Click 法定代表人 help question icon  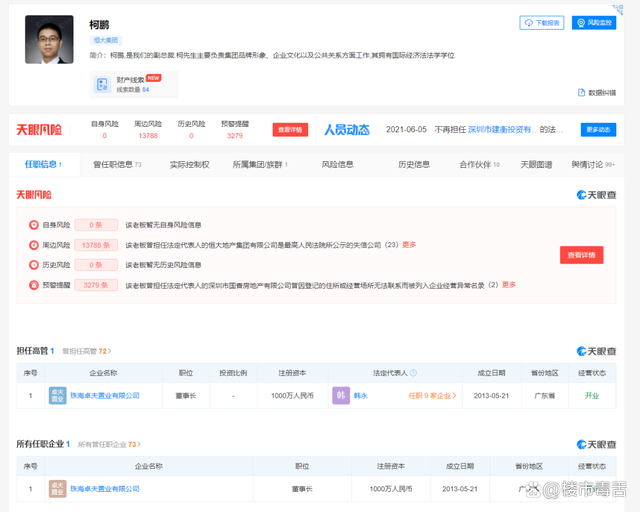413,373
